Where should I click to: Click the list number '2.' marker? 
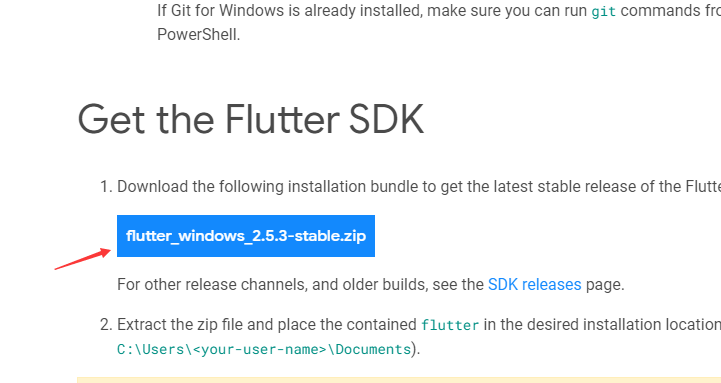click(x=106, y=325)
